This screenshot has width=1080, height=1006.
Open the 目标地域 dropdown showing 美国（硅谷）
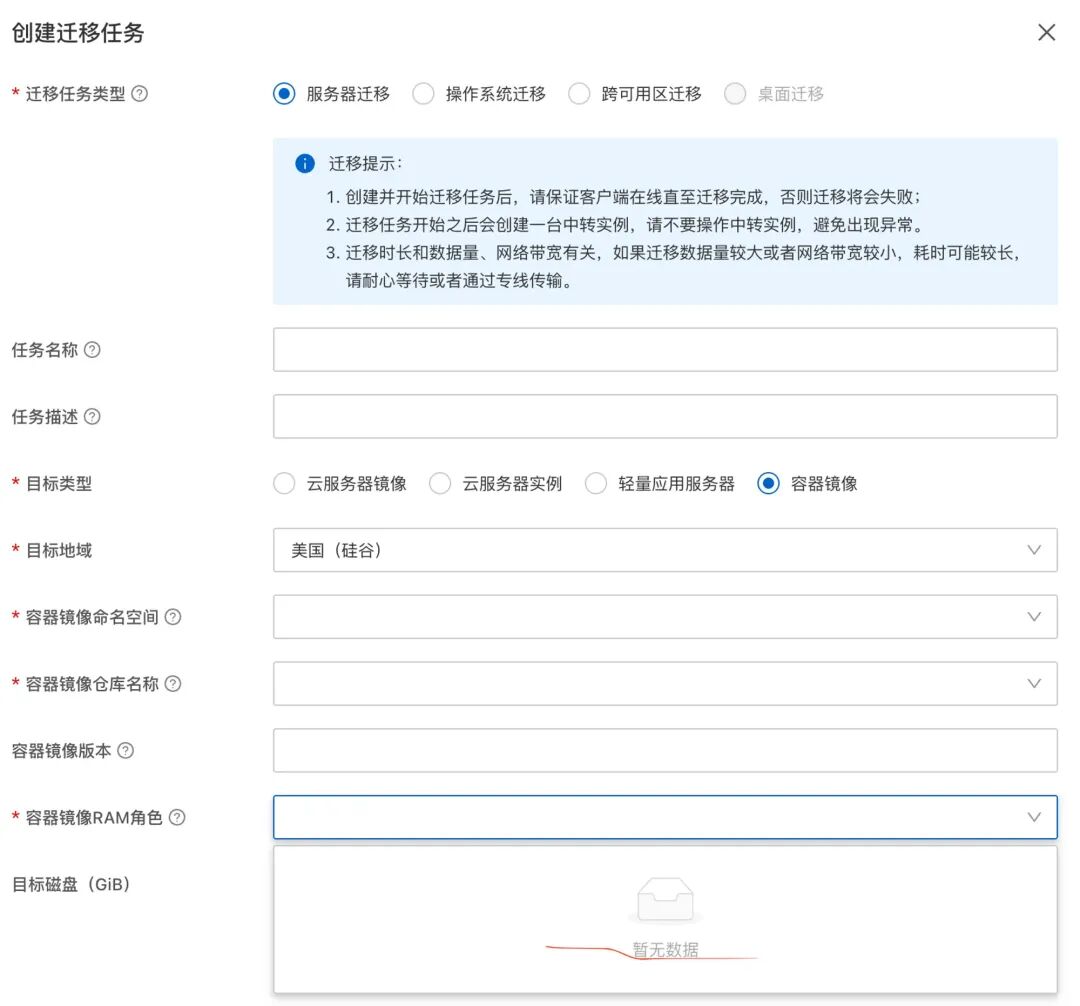665,550
